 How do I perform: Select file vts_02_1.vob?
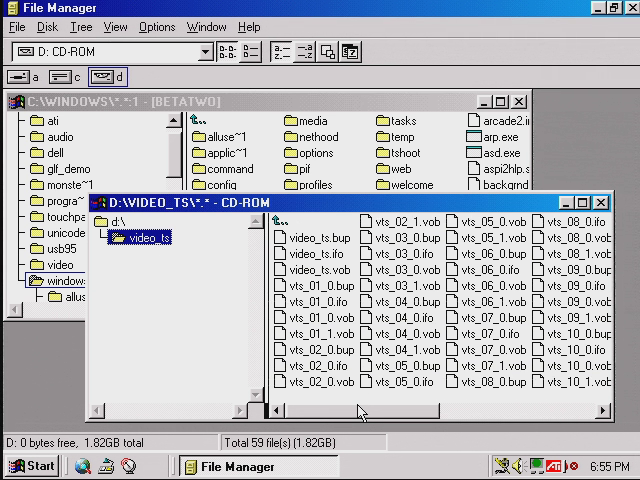pyautogui.click(x=400, y=222)
